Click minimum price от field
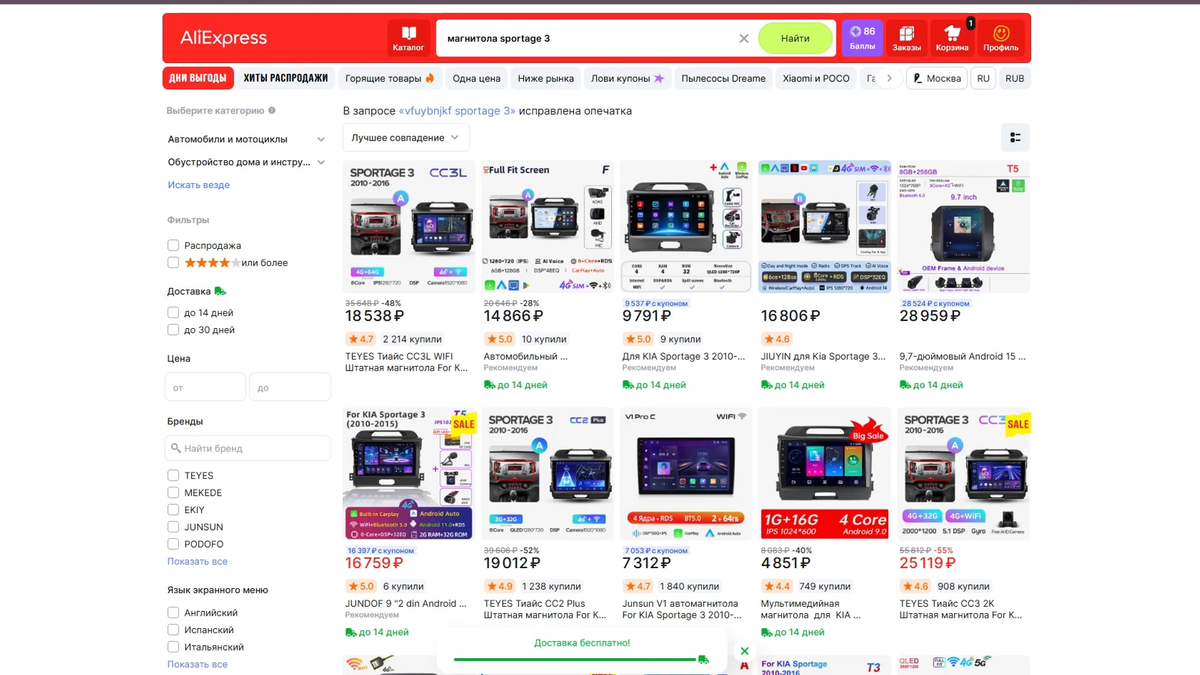Screen dimensions: 1200x675 click(x=205, y=387)
